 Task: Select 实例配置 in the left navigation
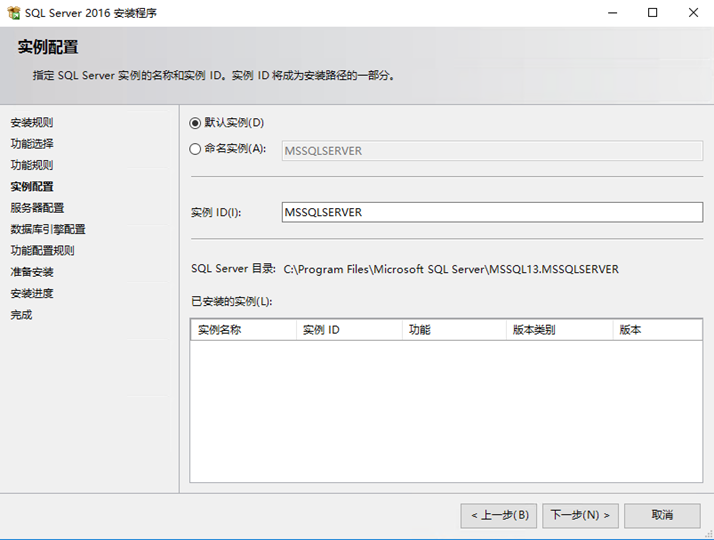[32, 186]
